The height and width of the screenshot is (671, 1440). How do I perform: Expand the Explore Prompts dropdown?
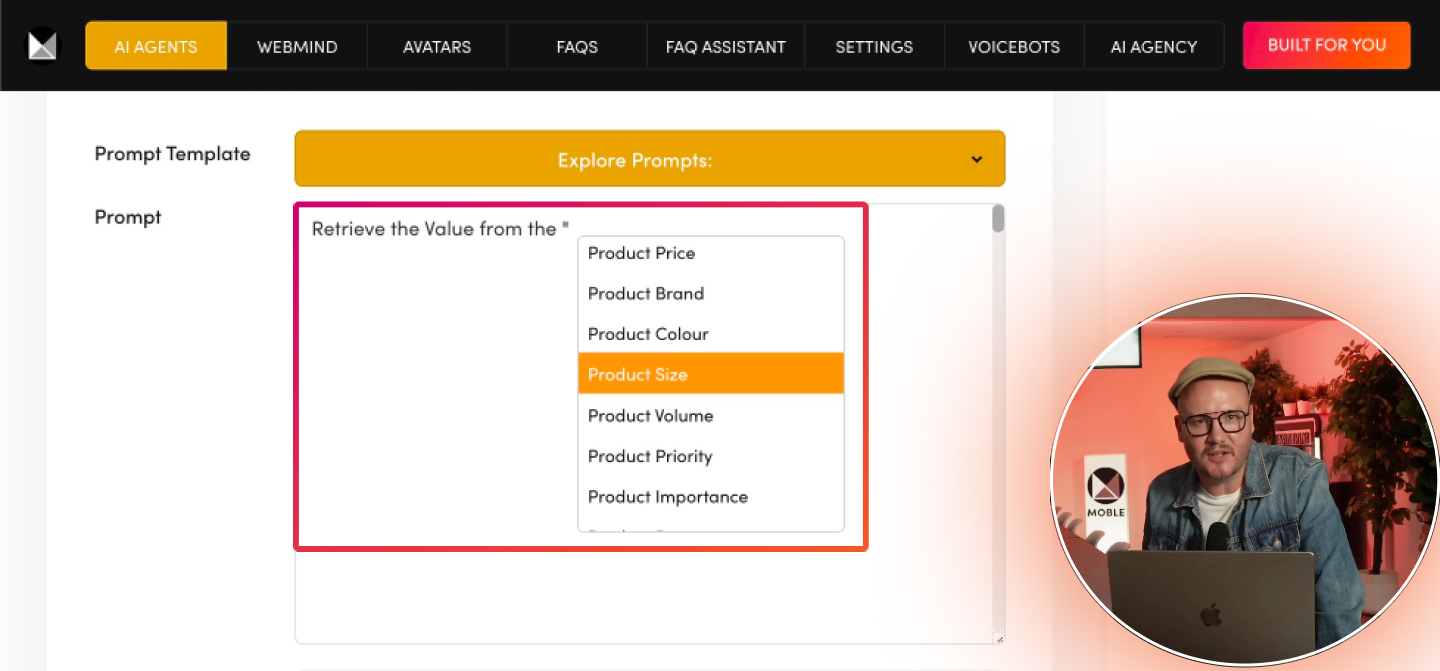[x=649, y=159]
